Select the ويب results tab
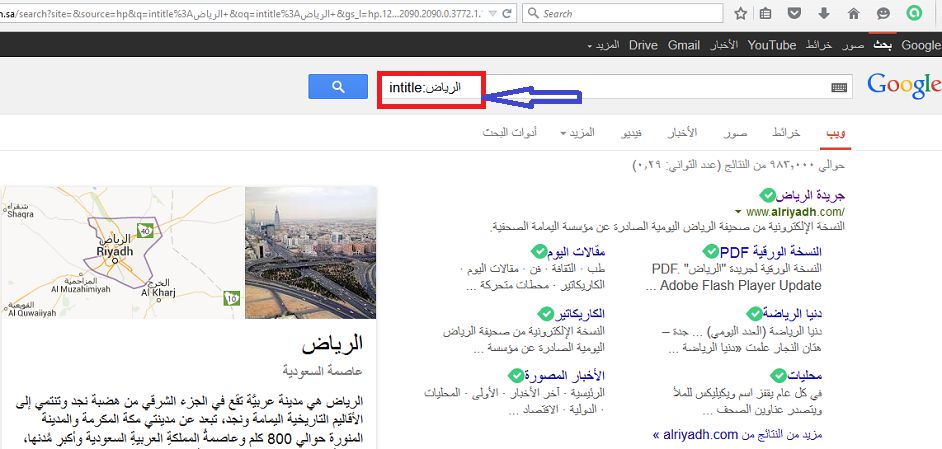The width and height of the screenshot is (942, 449). click(836, 133)
